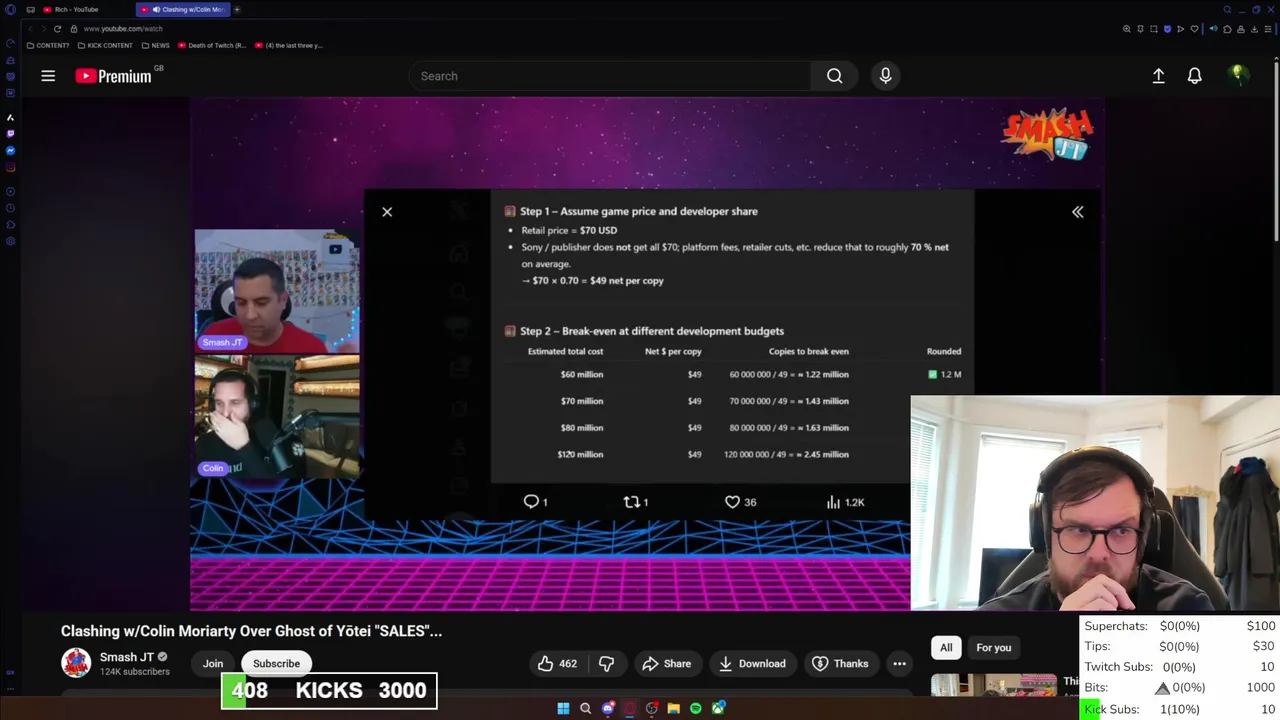Open Death of Twitch bookmark

pyautogui.click(x=212, y=45)
